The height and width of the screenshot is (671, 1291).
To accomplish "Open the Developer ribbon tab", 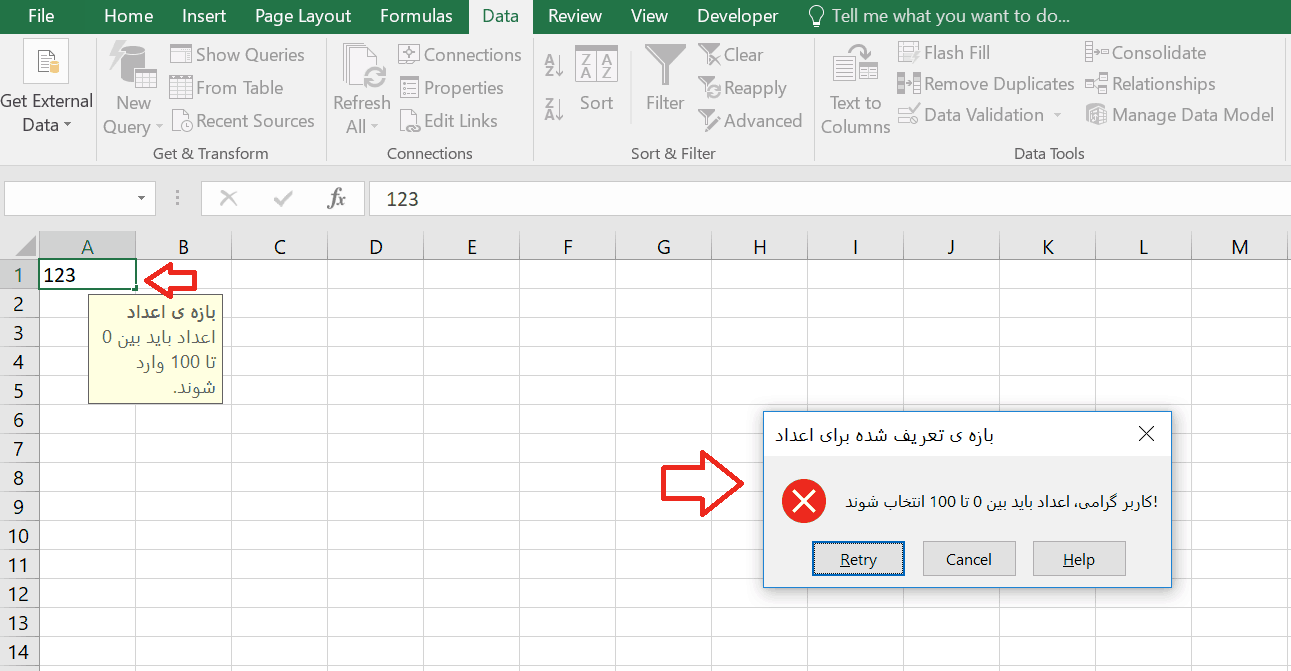I will (x=737, y=16).
